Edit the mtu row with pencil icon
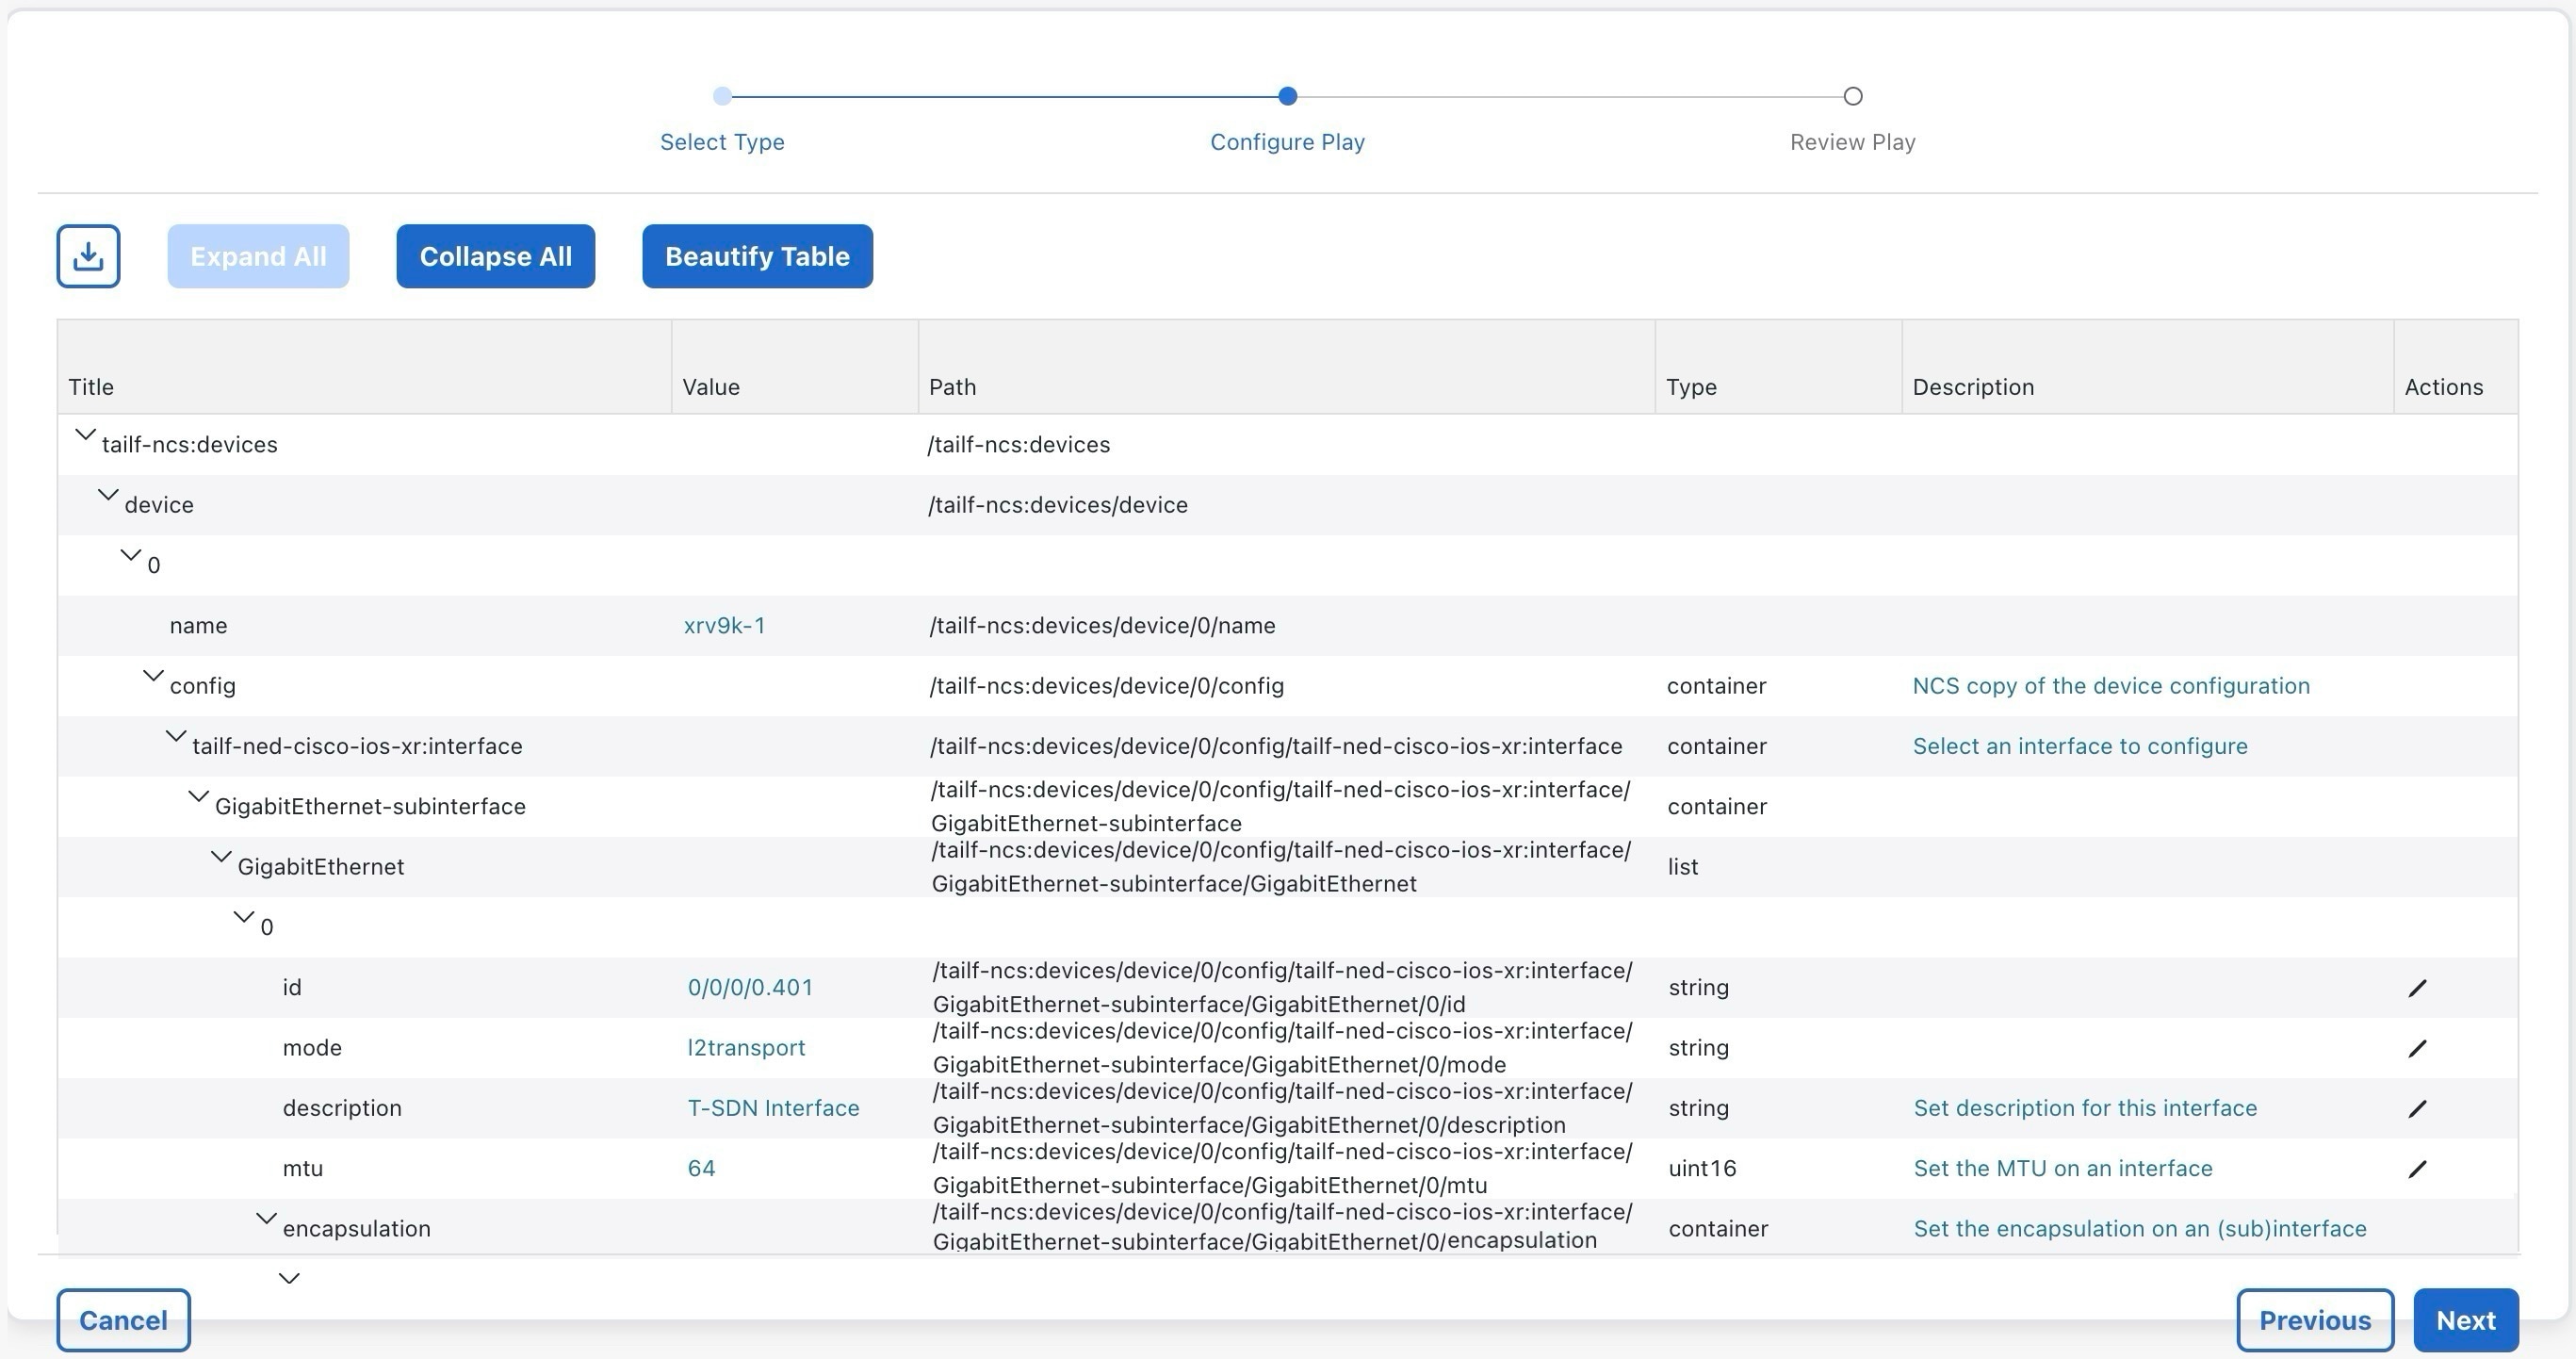The height and width of the screenshot is (1359, 2576). pos(2417,1168)
